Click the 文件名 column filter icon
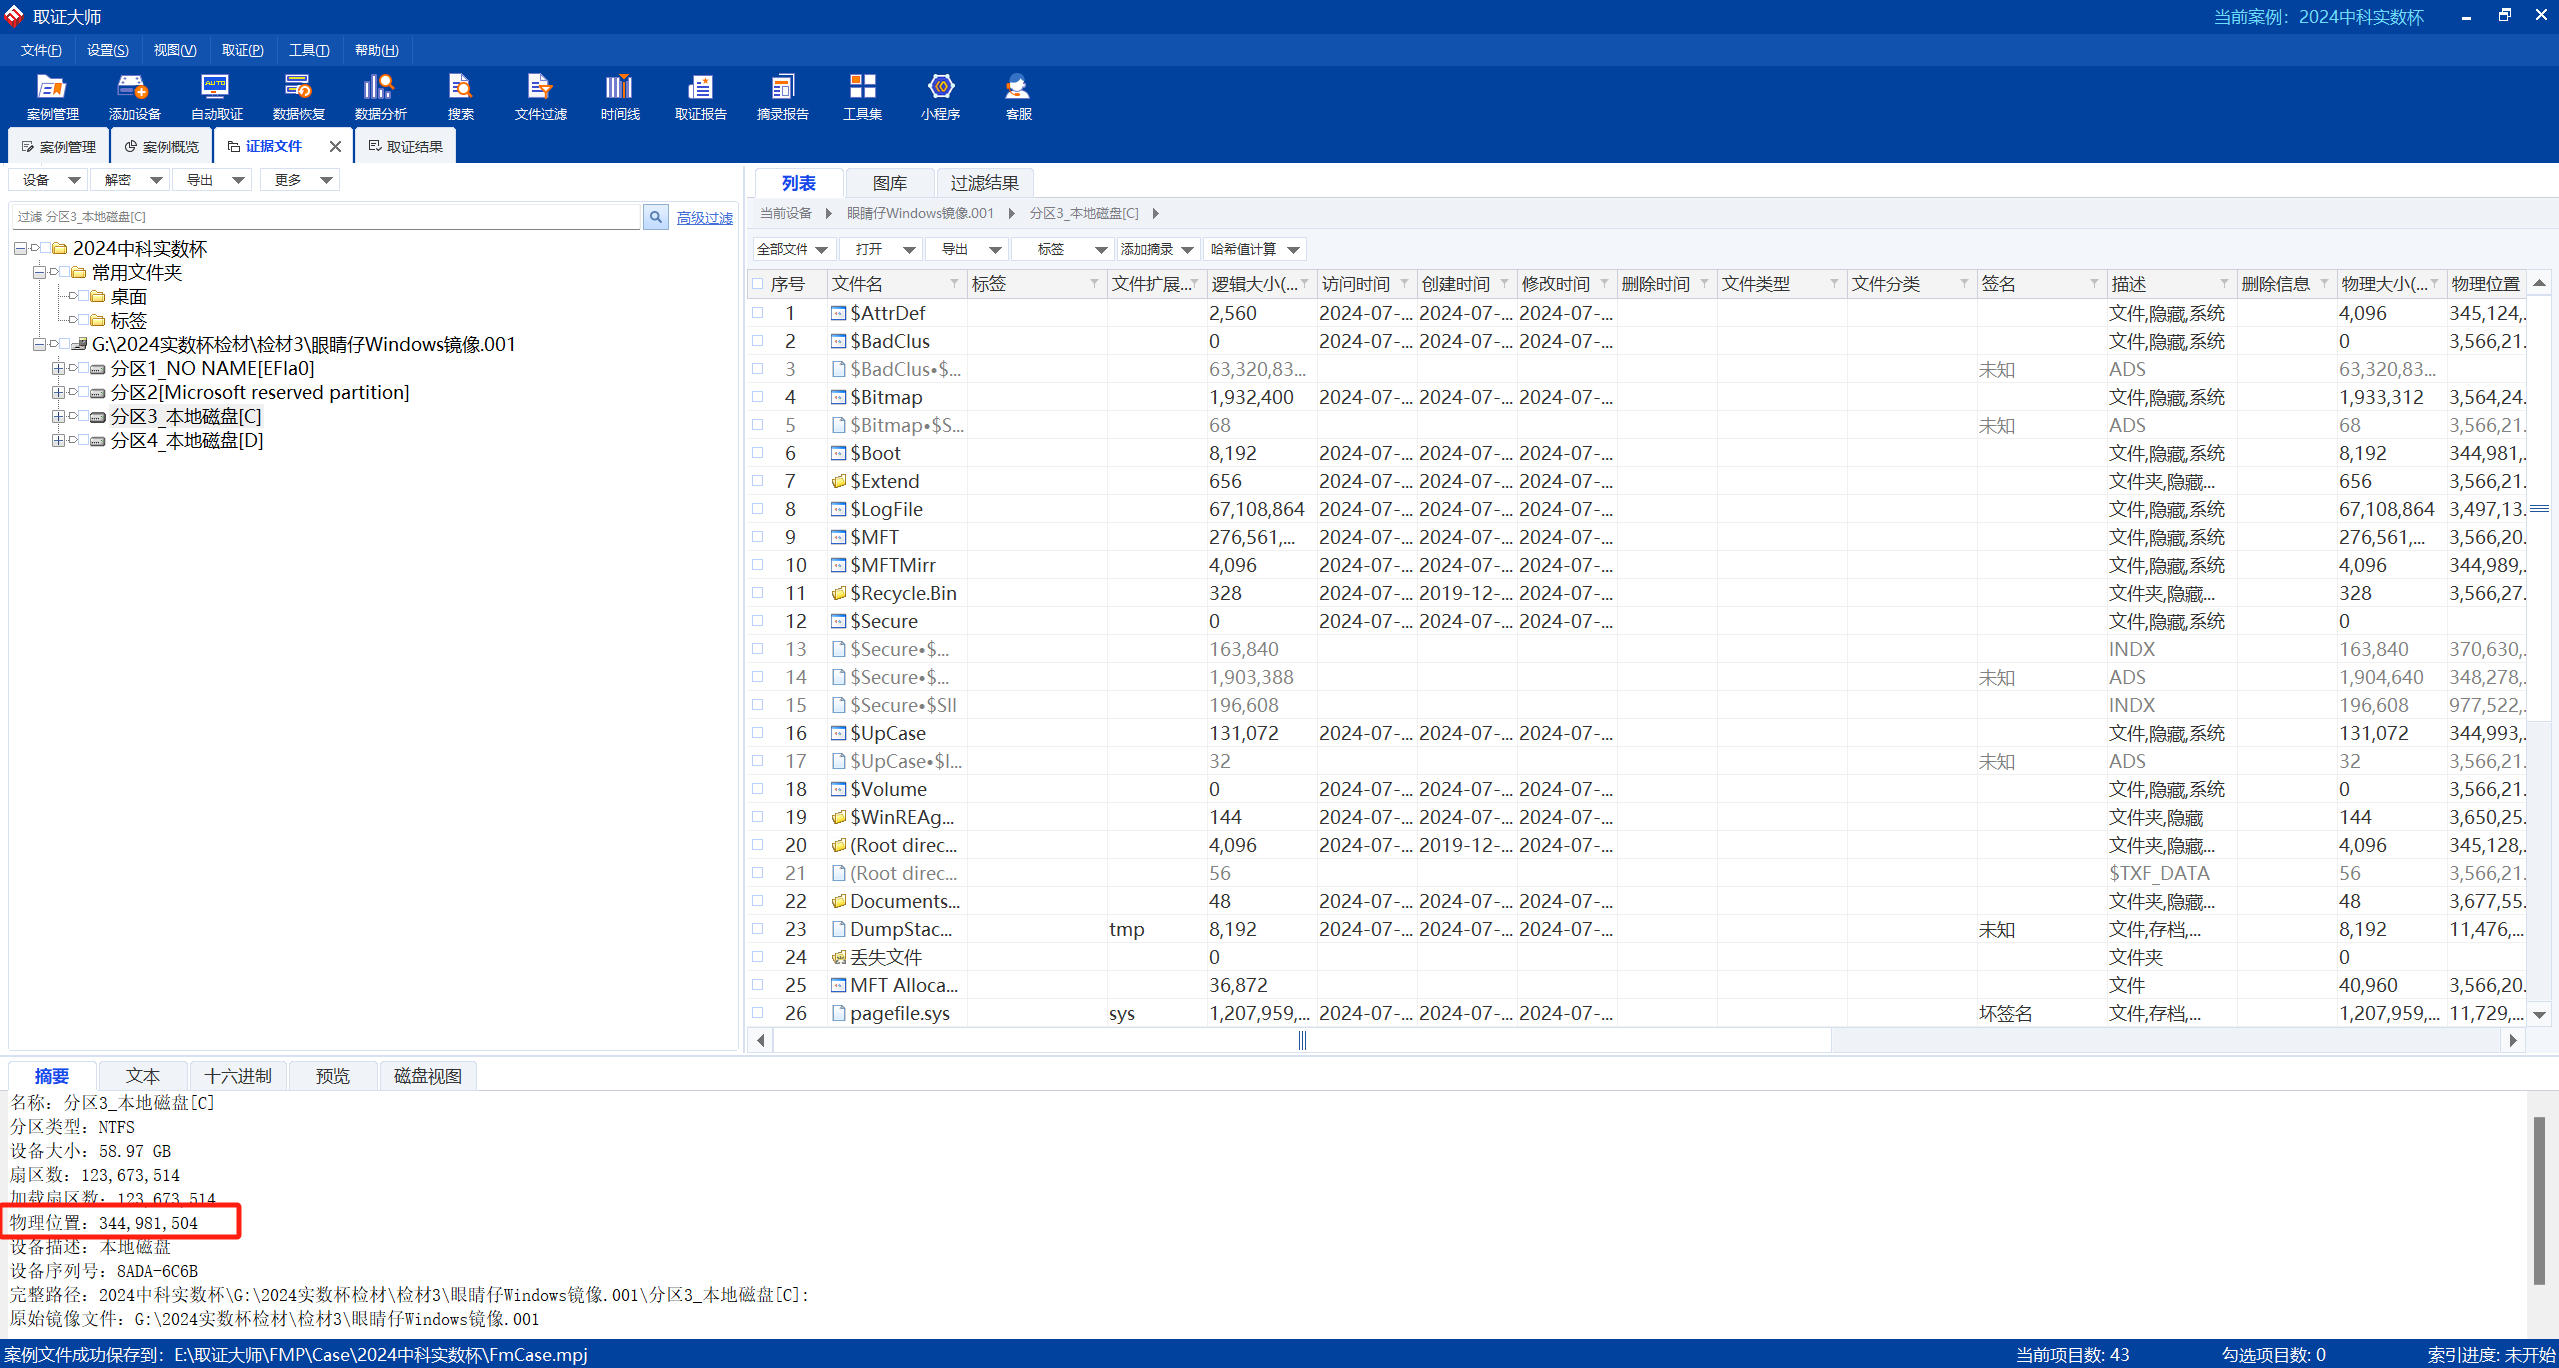The height and width of the screenshot is (1368, 2559). point(954,284)
